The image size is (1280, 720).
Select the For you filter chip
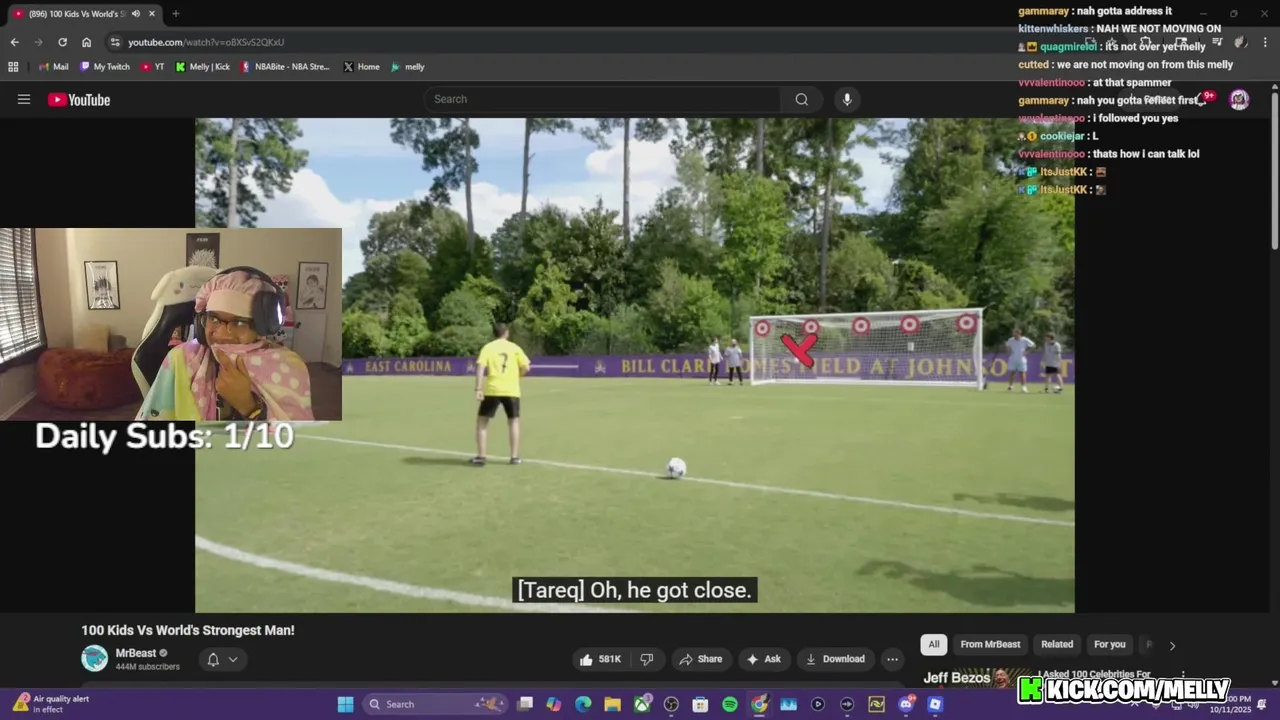1109,645
